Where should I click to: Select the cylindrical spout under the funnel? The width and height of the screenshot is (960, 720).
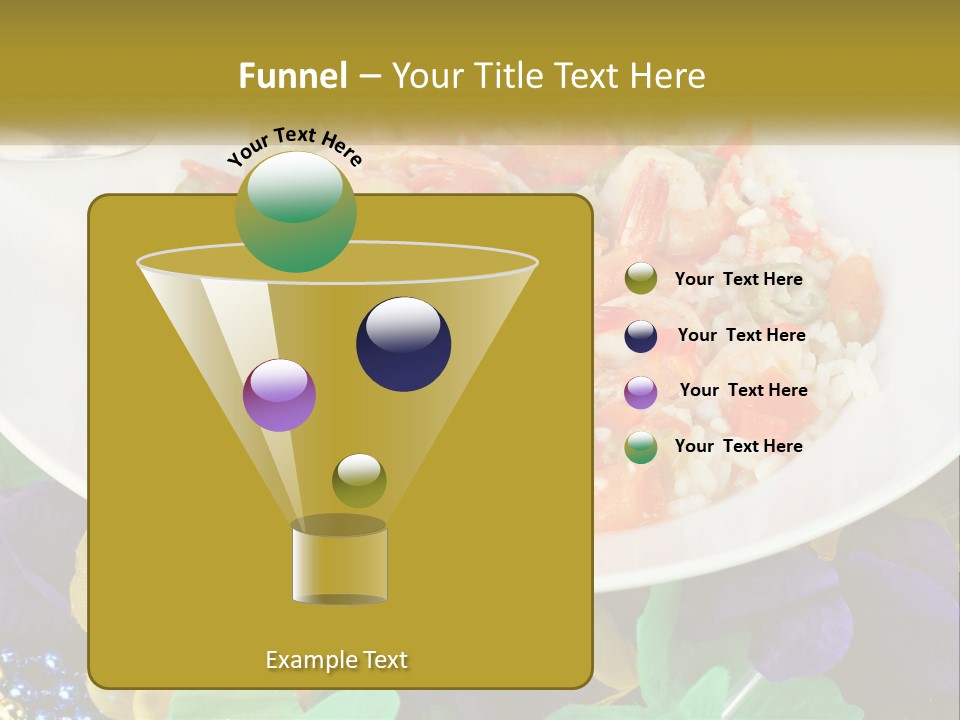coord(339,565)
